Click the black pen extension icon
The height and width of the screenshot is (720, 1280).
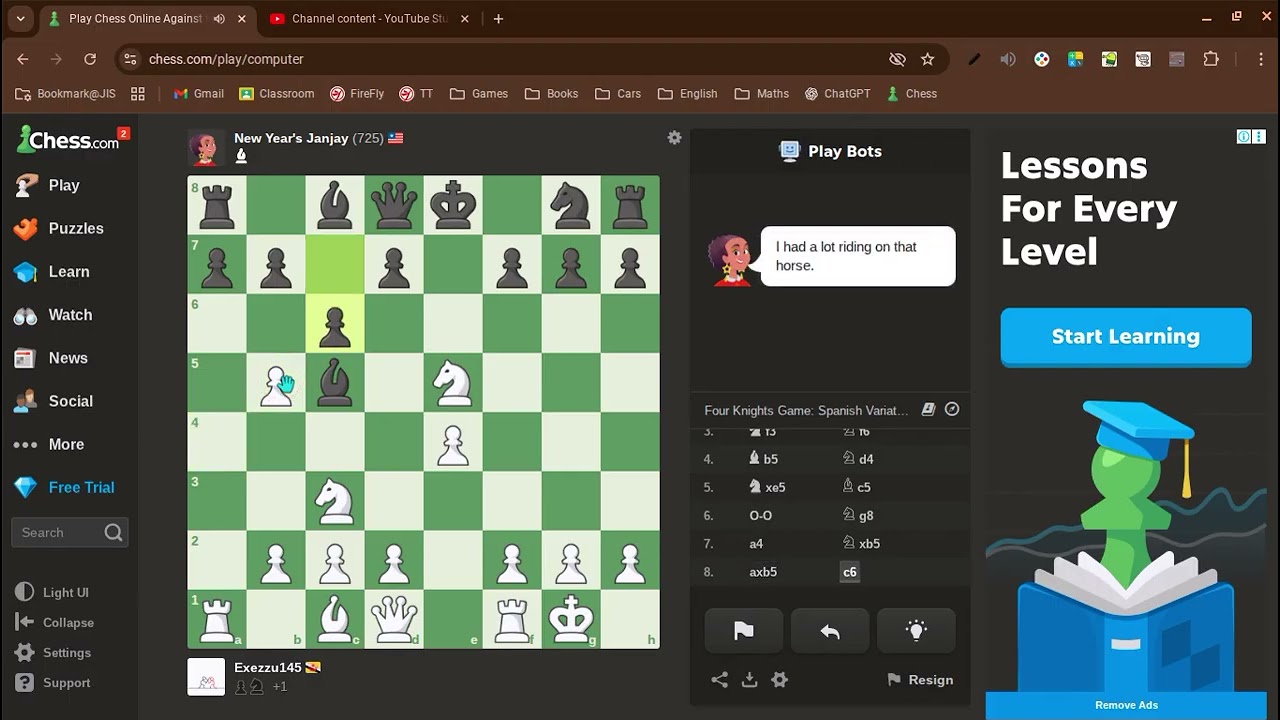coord(974,59)
